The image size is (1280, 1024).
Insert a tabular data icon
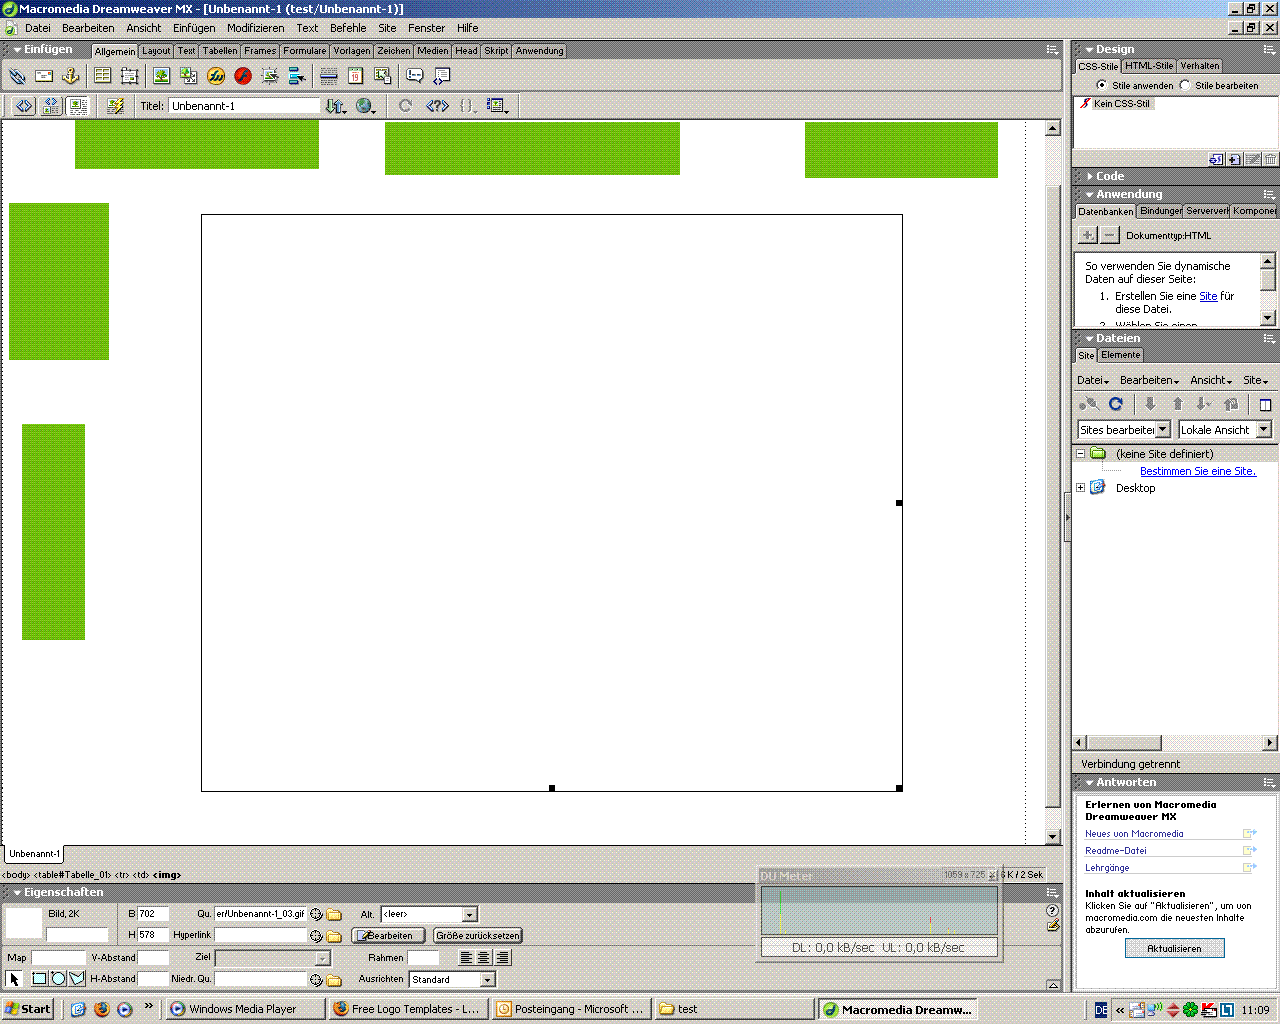click(382, 76)
